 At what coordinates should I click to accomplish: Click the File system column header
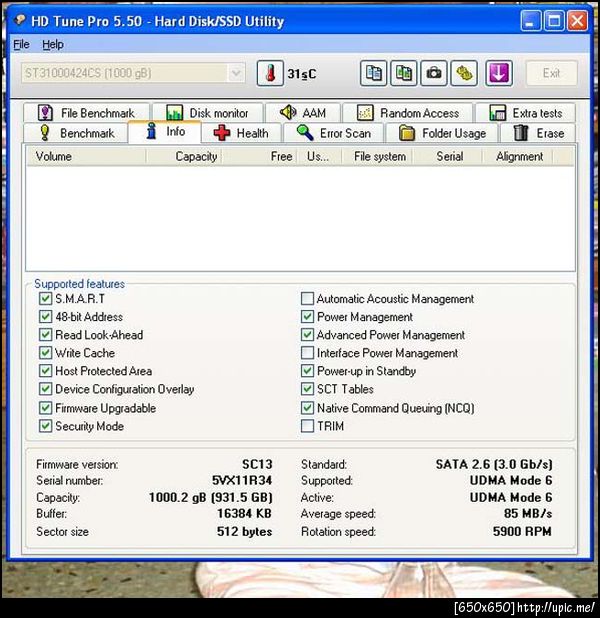point(377,156)
